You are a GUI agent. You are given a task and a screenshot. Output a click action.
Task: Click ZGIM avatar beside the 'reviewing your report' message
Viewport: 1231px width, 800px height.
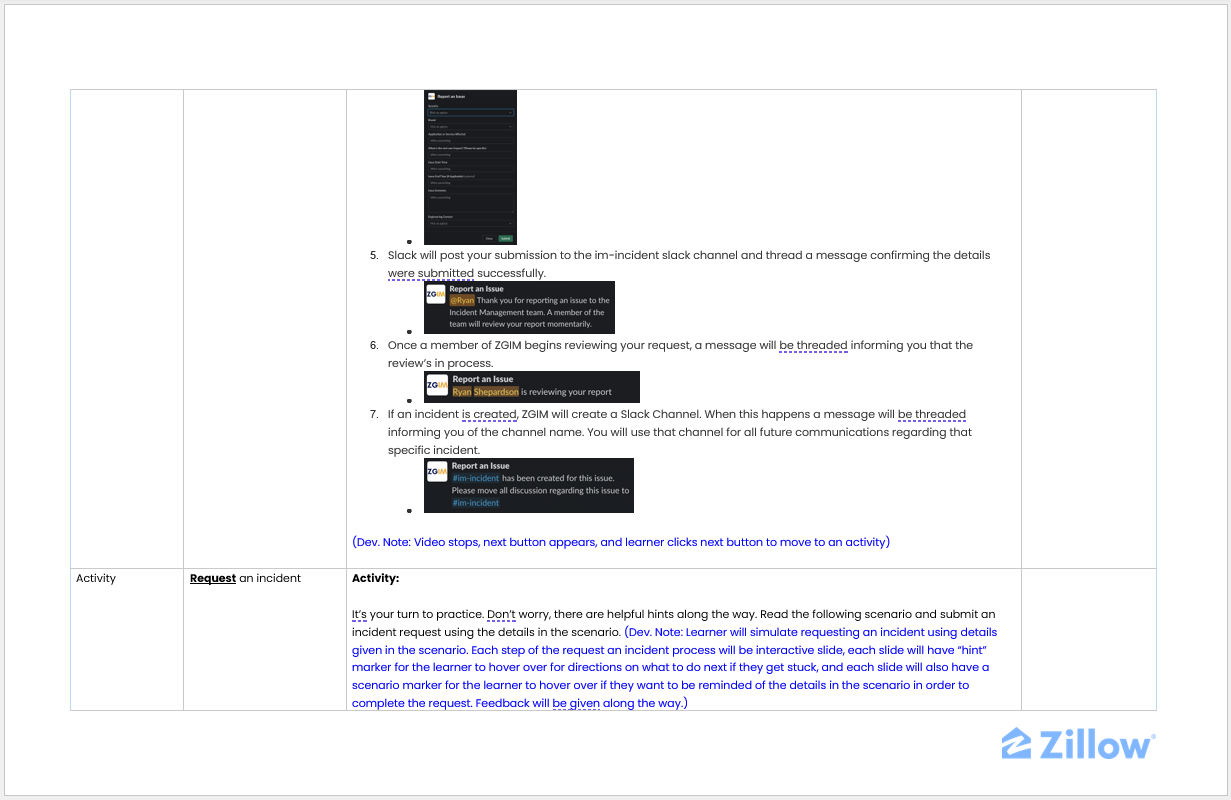(x=437, y=384)
